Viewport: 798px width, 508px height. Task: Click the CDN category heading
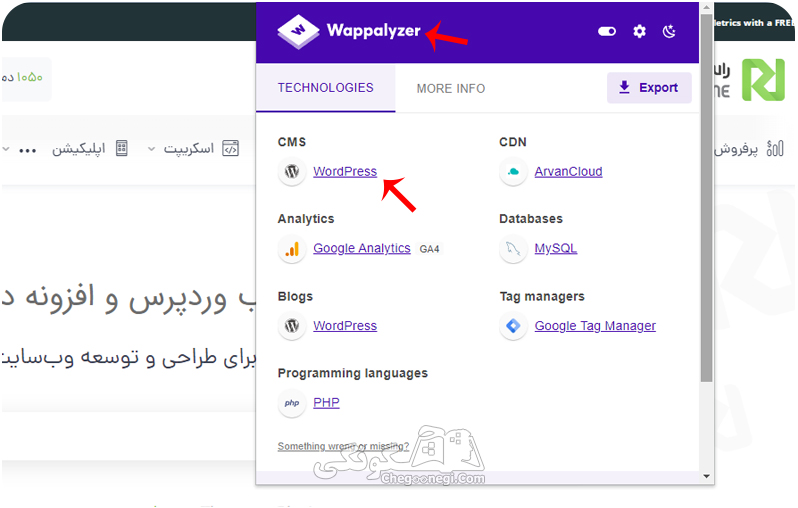[x=512, y=142]
